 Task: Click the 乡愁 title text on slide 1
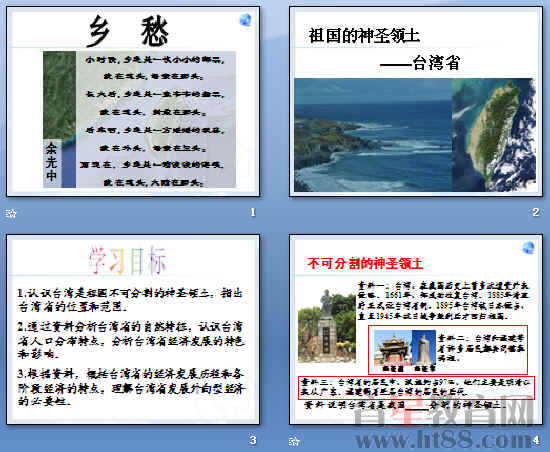[x=129, y=31]
